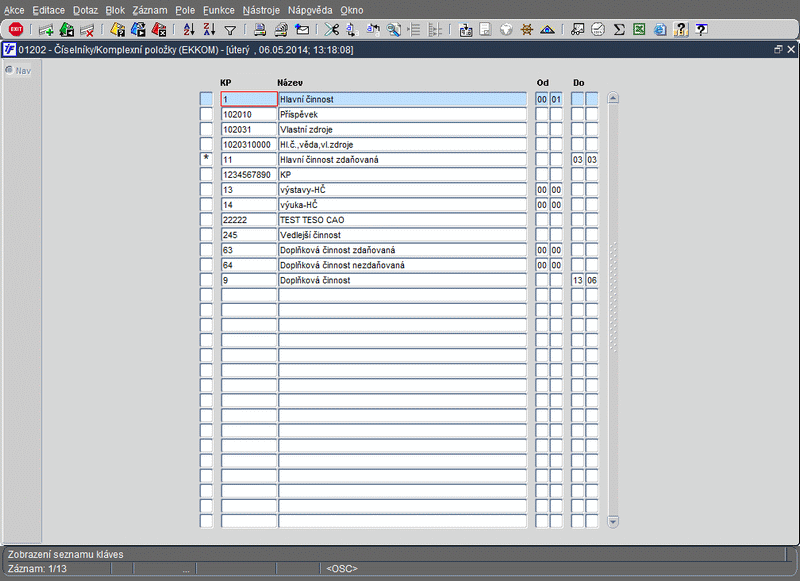Viewport: 800px width, 581px height.
Task: Click the Internet Explorer browser icon
Action: (660, 30)
